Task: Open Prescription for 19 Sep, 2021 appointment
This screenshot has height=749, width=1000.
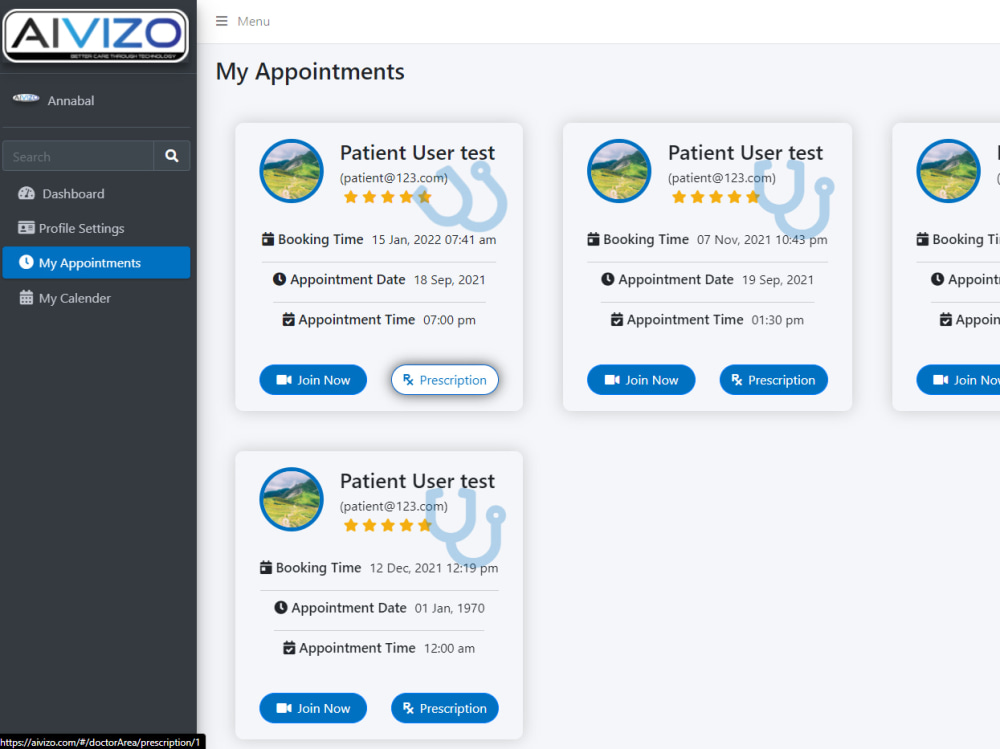Action: [x=774, y=380]
